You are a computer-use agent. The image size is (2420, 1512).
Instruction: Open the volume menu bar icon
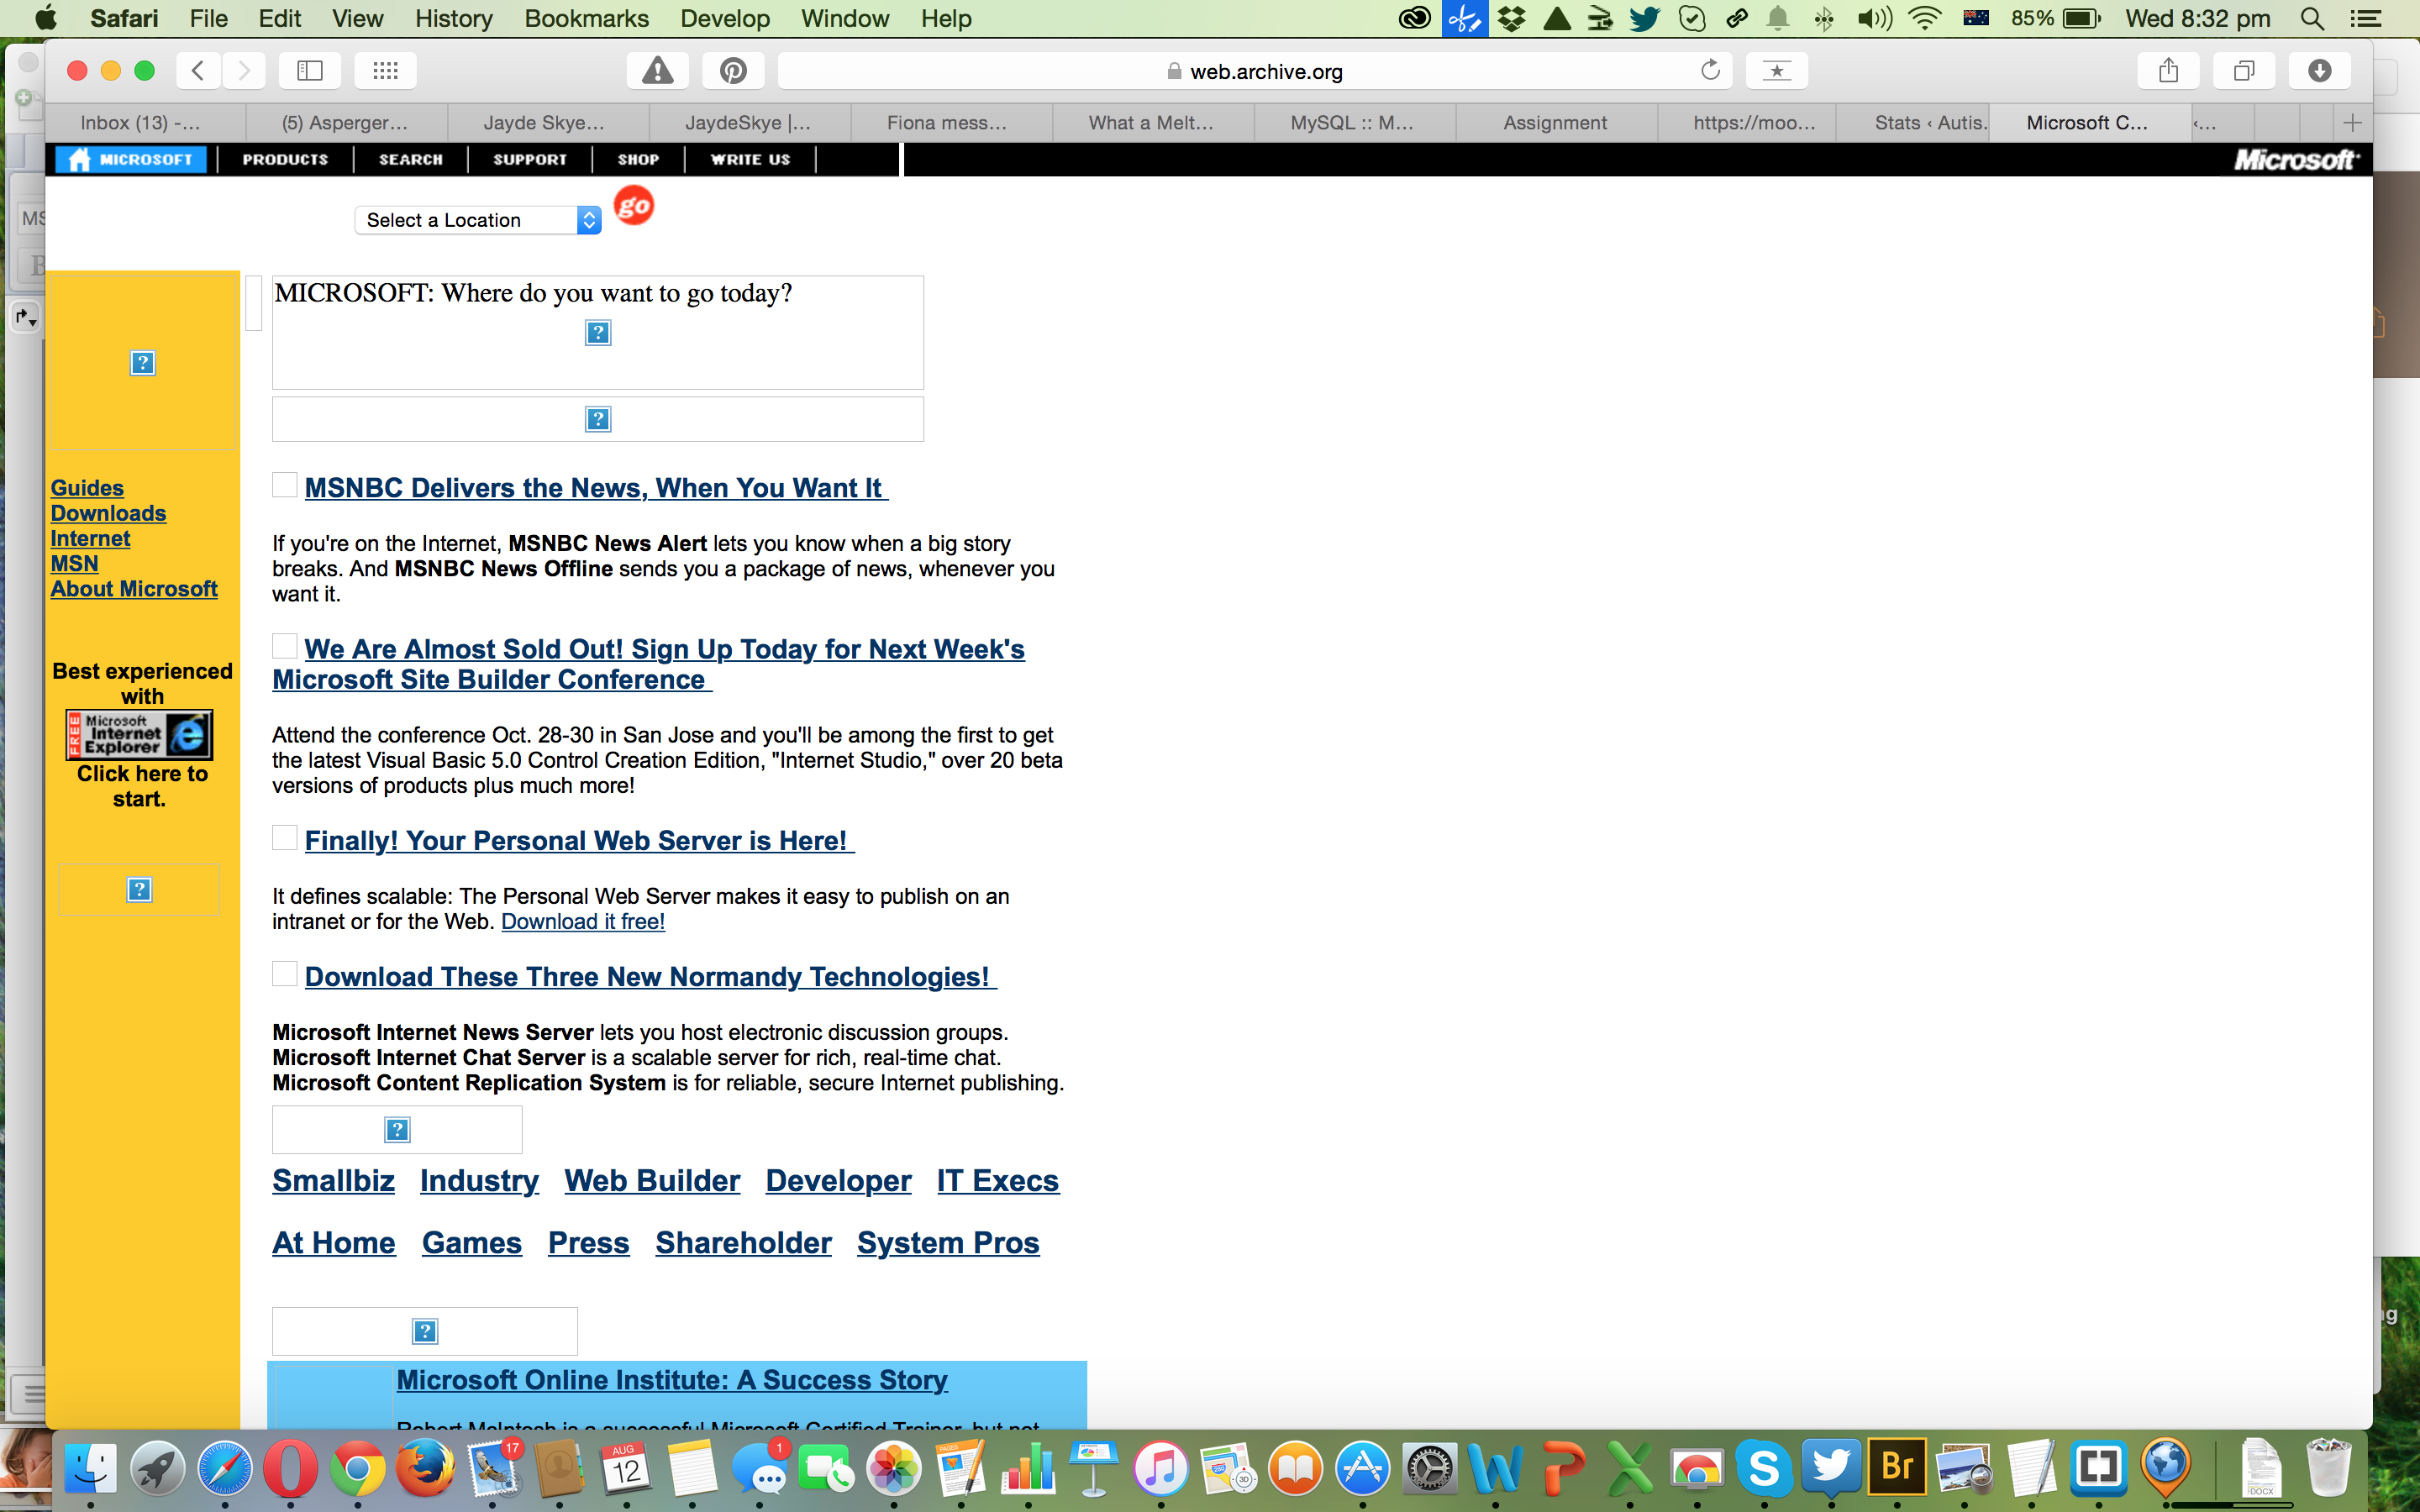click(x=1874, y=18)
